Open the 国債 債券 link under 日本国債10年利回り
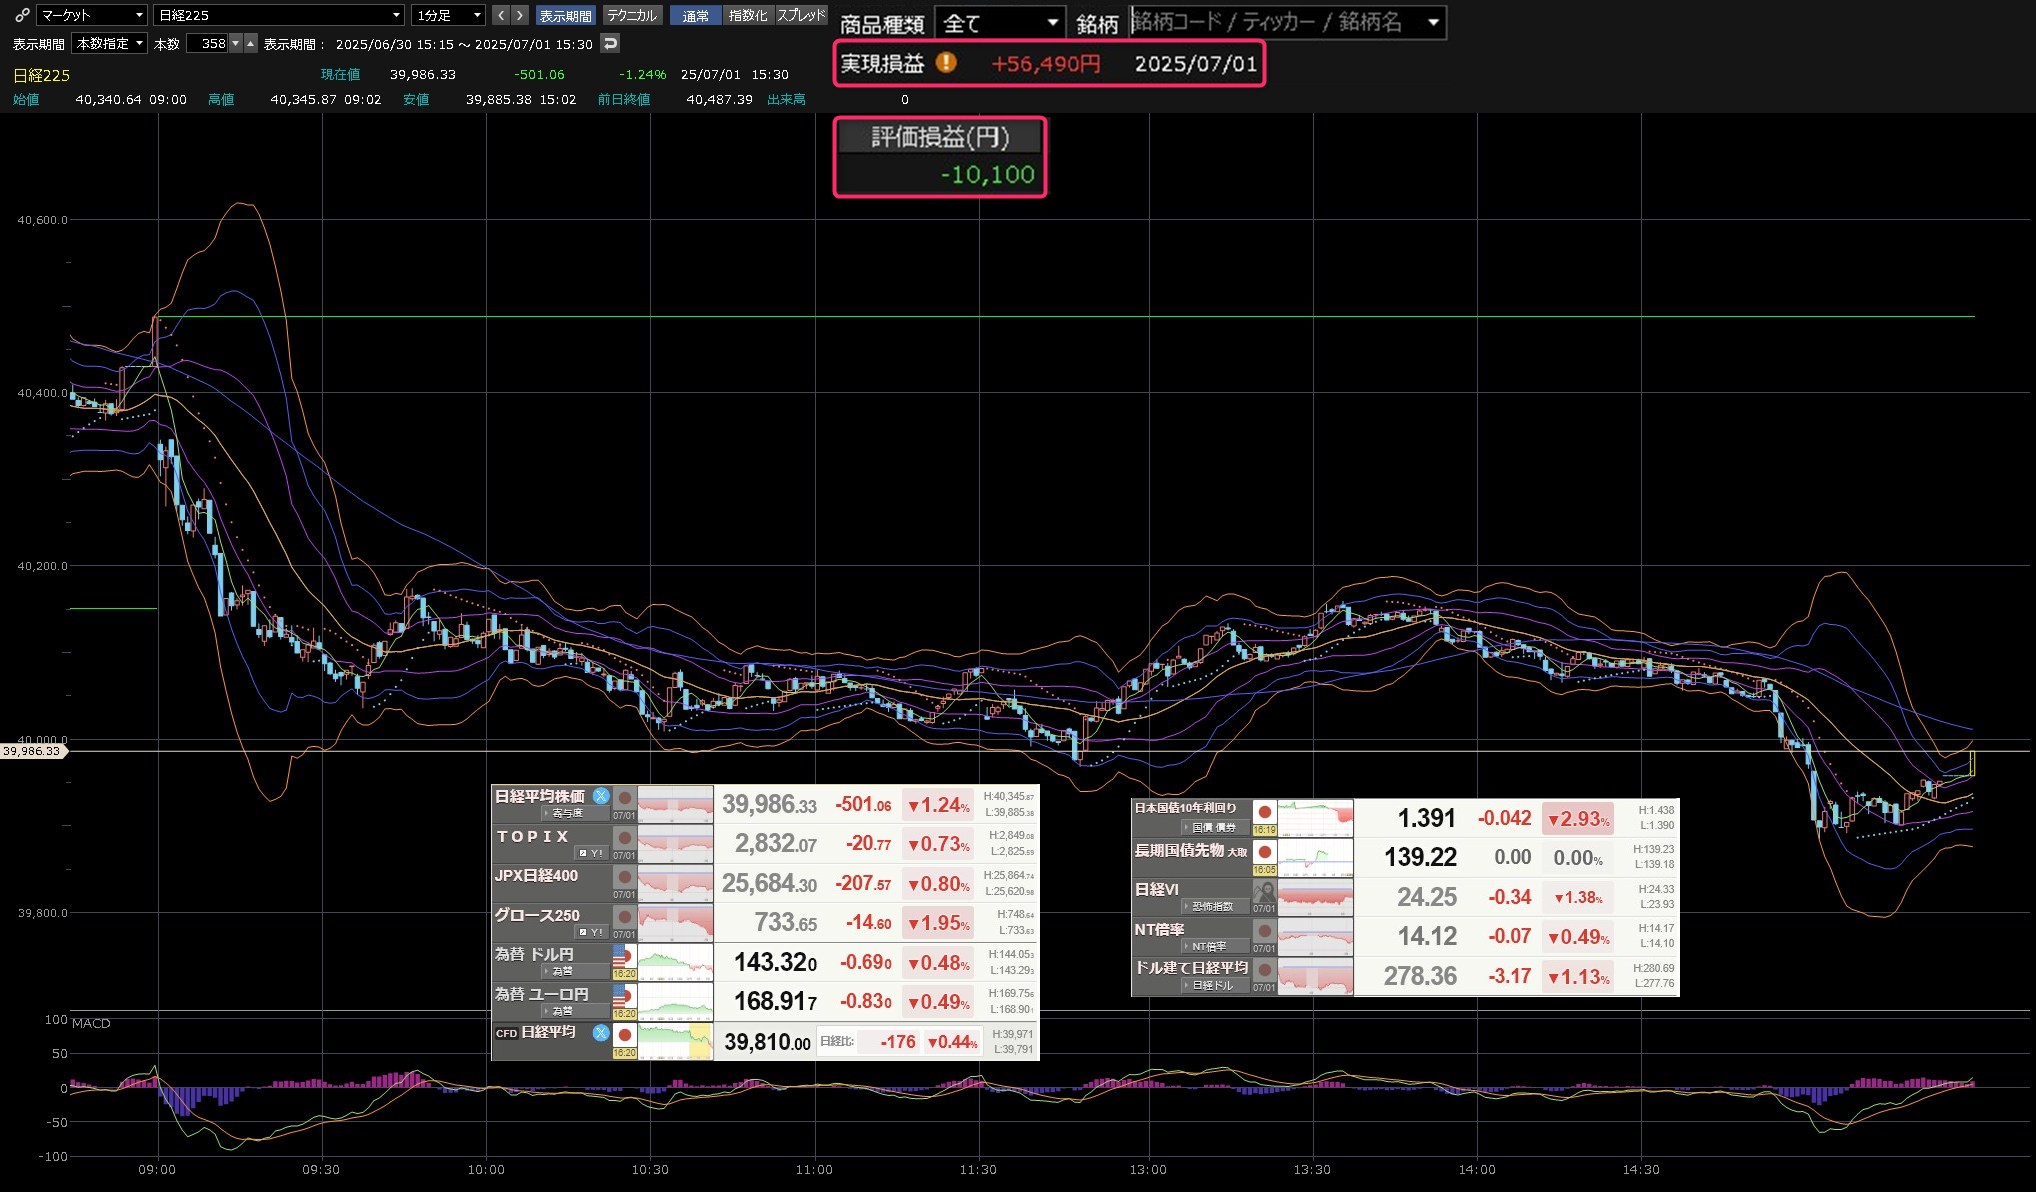This screenshot has width=2036, height=1192. pyautogui.click(x=1214, y=827)
